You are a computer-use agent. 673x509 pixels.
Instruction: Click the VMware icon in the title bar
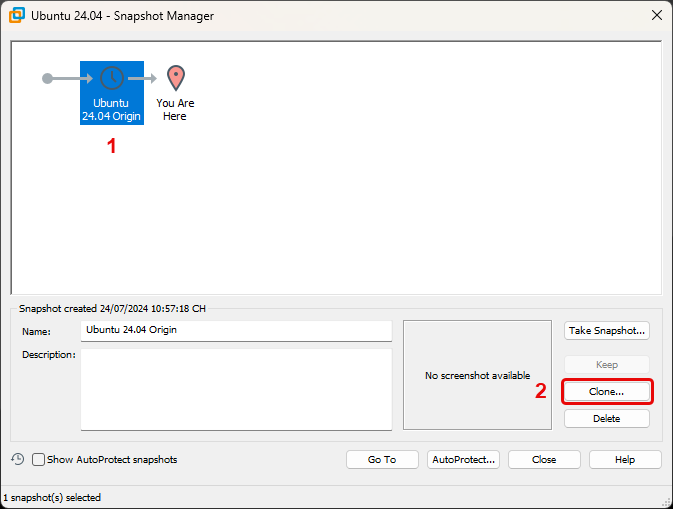[x=16, y=16]
